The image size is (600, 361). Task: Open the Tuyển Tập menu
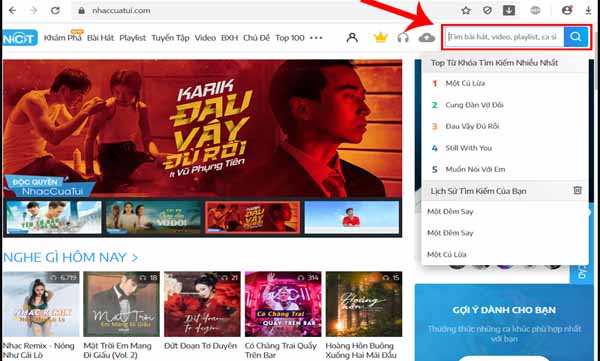pos(170,38)
